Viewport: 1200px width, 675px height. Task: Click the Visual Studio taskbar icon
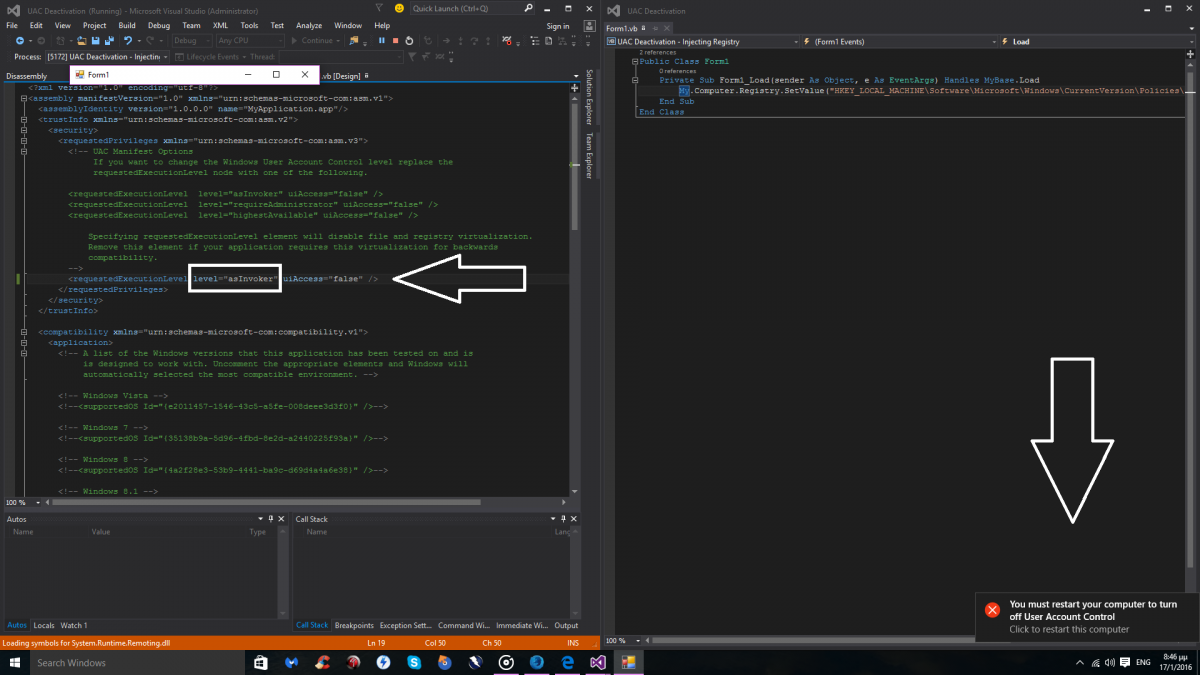598,662
